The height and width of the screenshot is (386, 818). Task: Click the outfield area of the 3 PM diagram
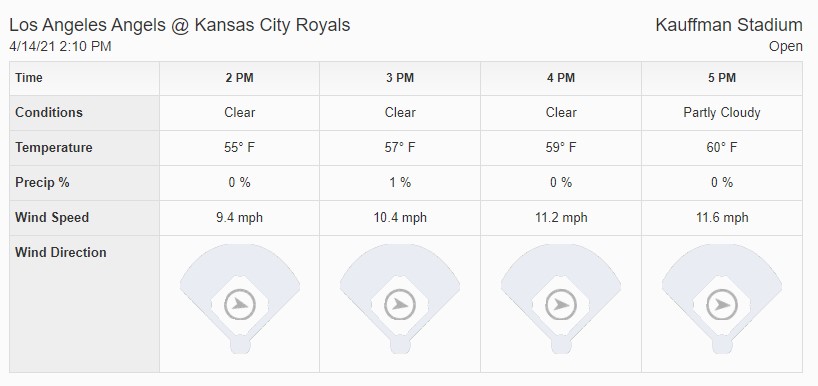[x=400, y=259]
